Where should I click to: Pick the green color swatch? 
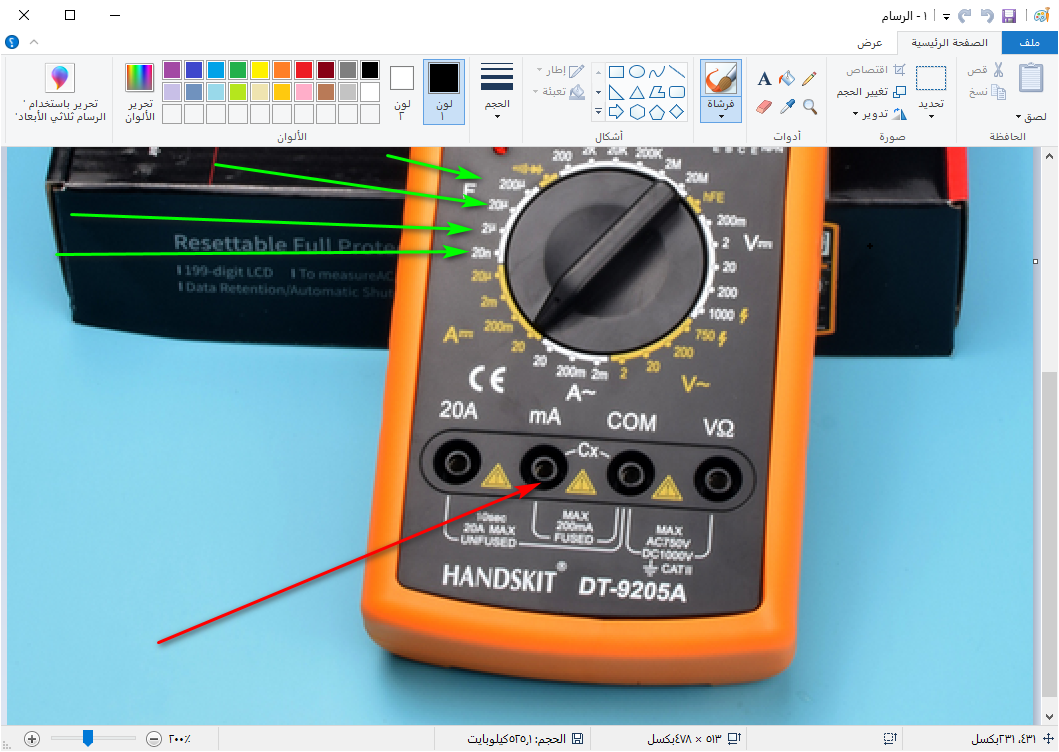238,70
